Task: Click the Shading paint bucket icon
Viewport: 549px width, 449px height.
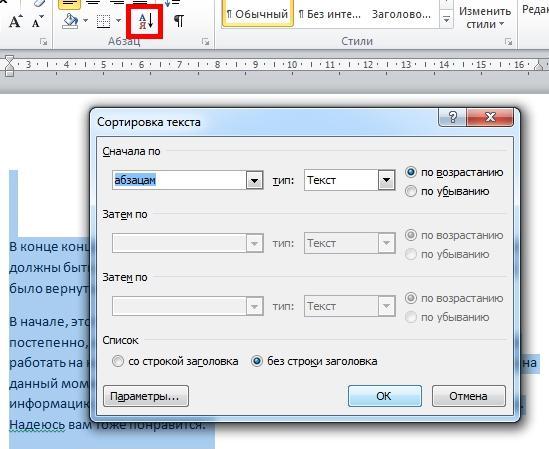Action: pos(71,21)
